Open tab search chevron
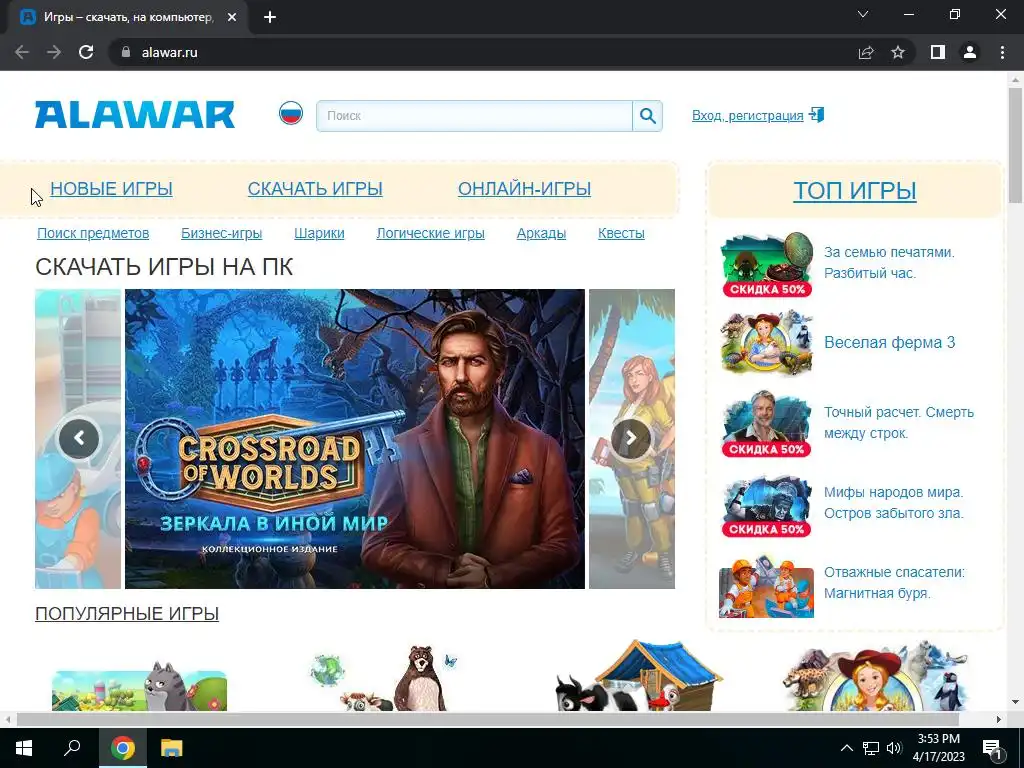This screenshot has width=1024, height=768. (x=863, y=14)
